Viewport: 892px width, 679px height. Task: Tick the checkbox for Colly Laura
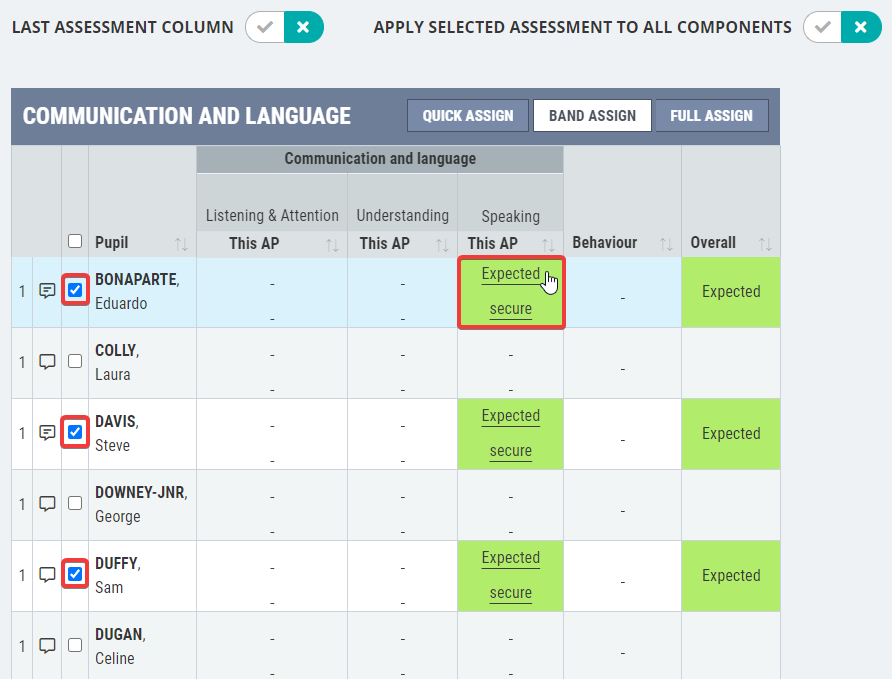75,361
